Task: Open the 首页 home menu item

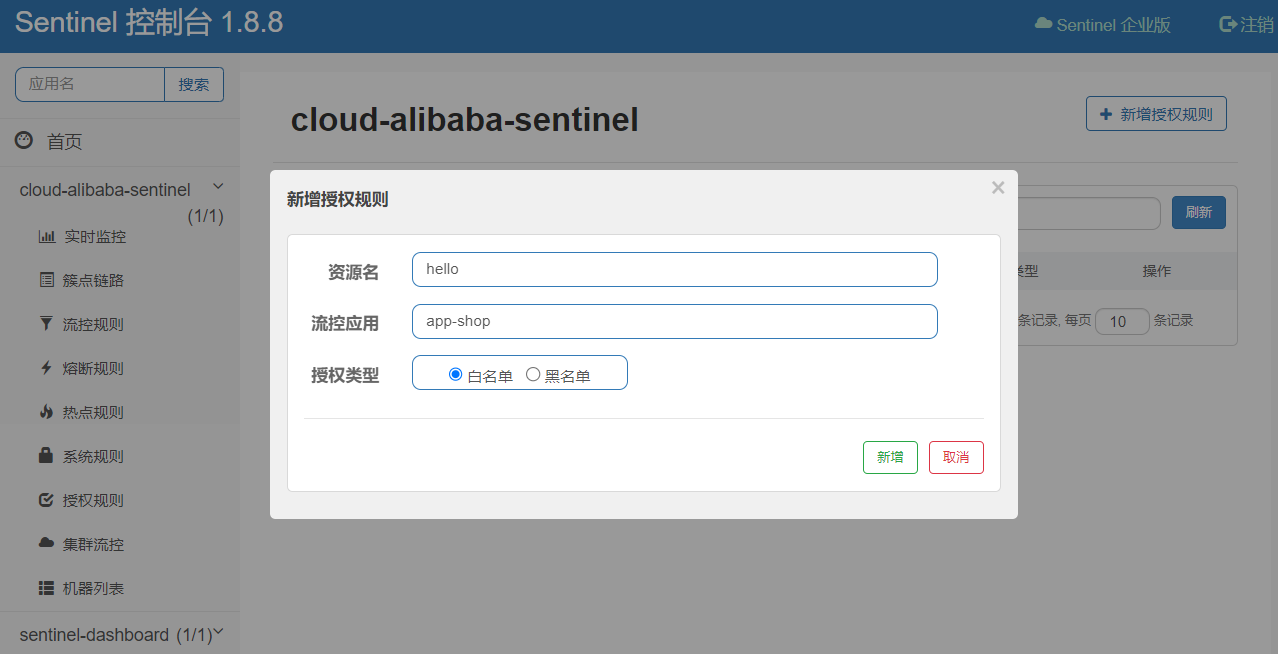Action: click(x=64, y=142)
